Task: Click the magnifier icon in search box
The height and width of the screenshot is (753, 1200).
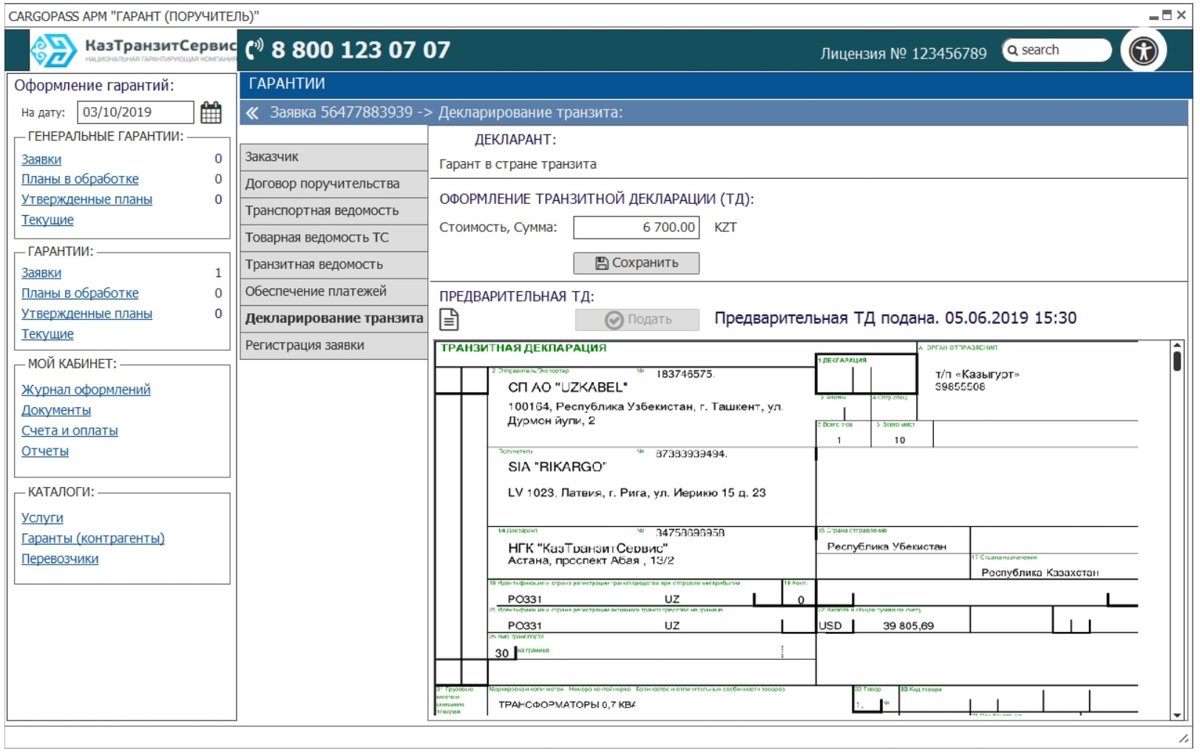Action: pyautogui.click(x=1012, y=50)
